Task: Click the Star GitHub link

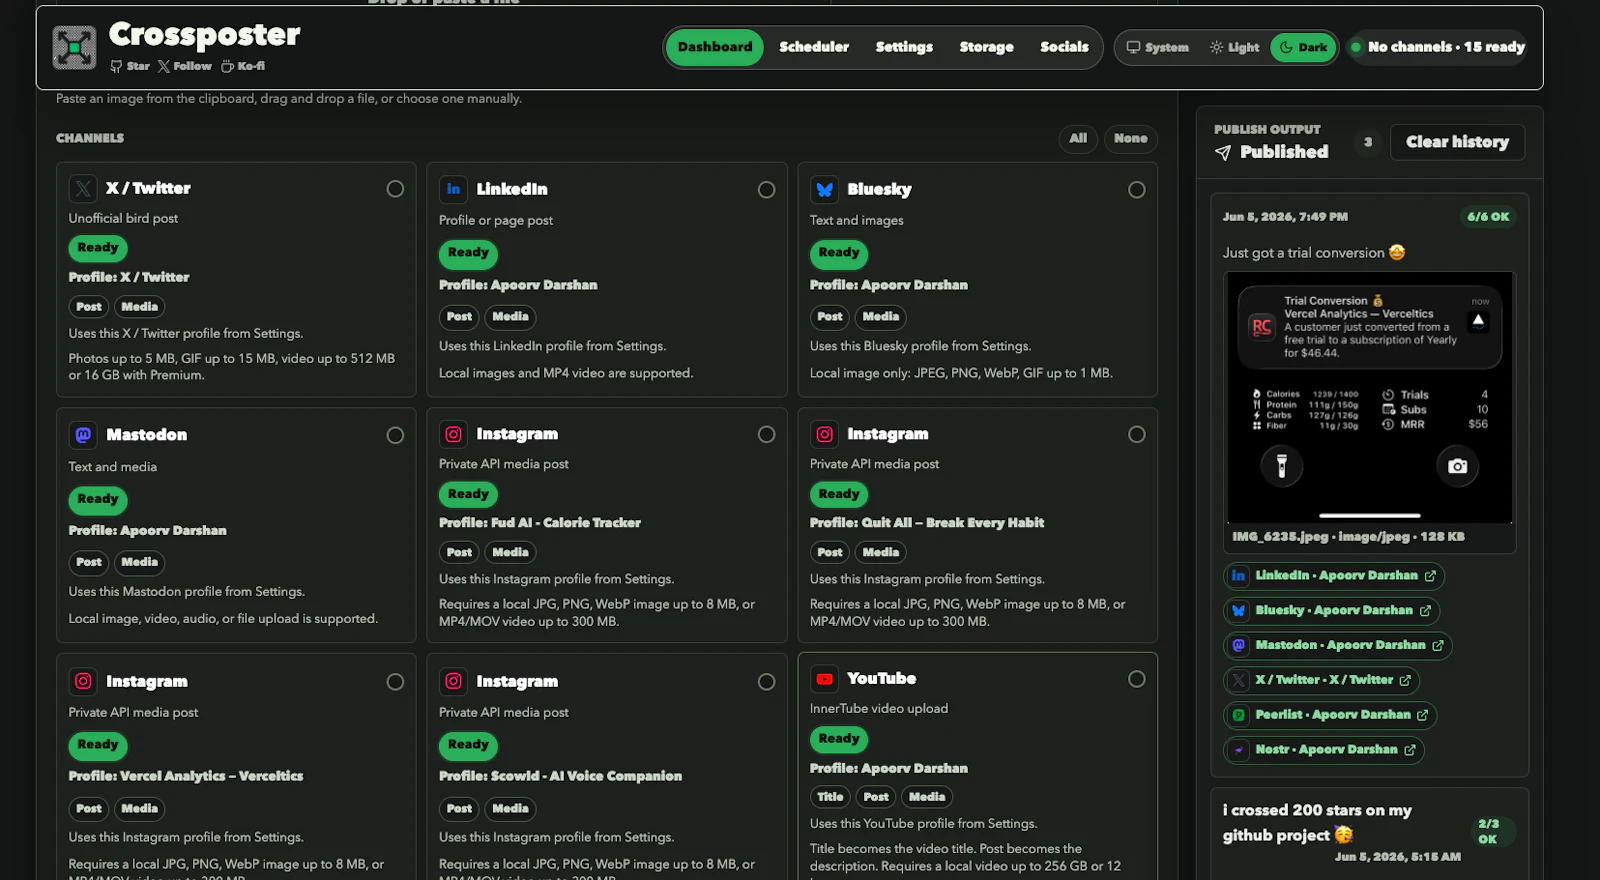Action: (131, 66)
